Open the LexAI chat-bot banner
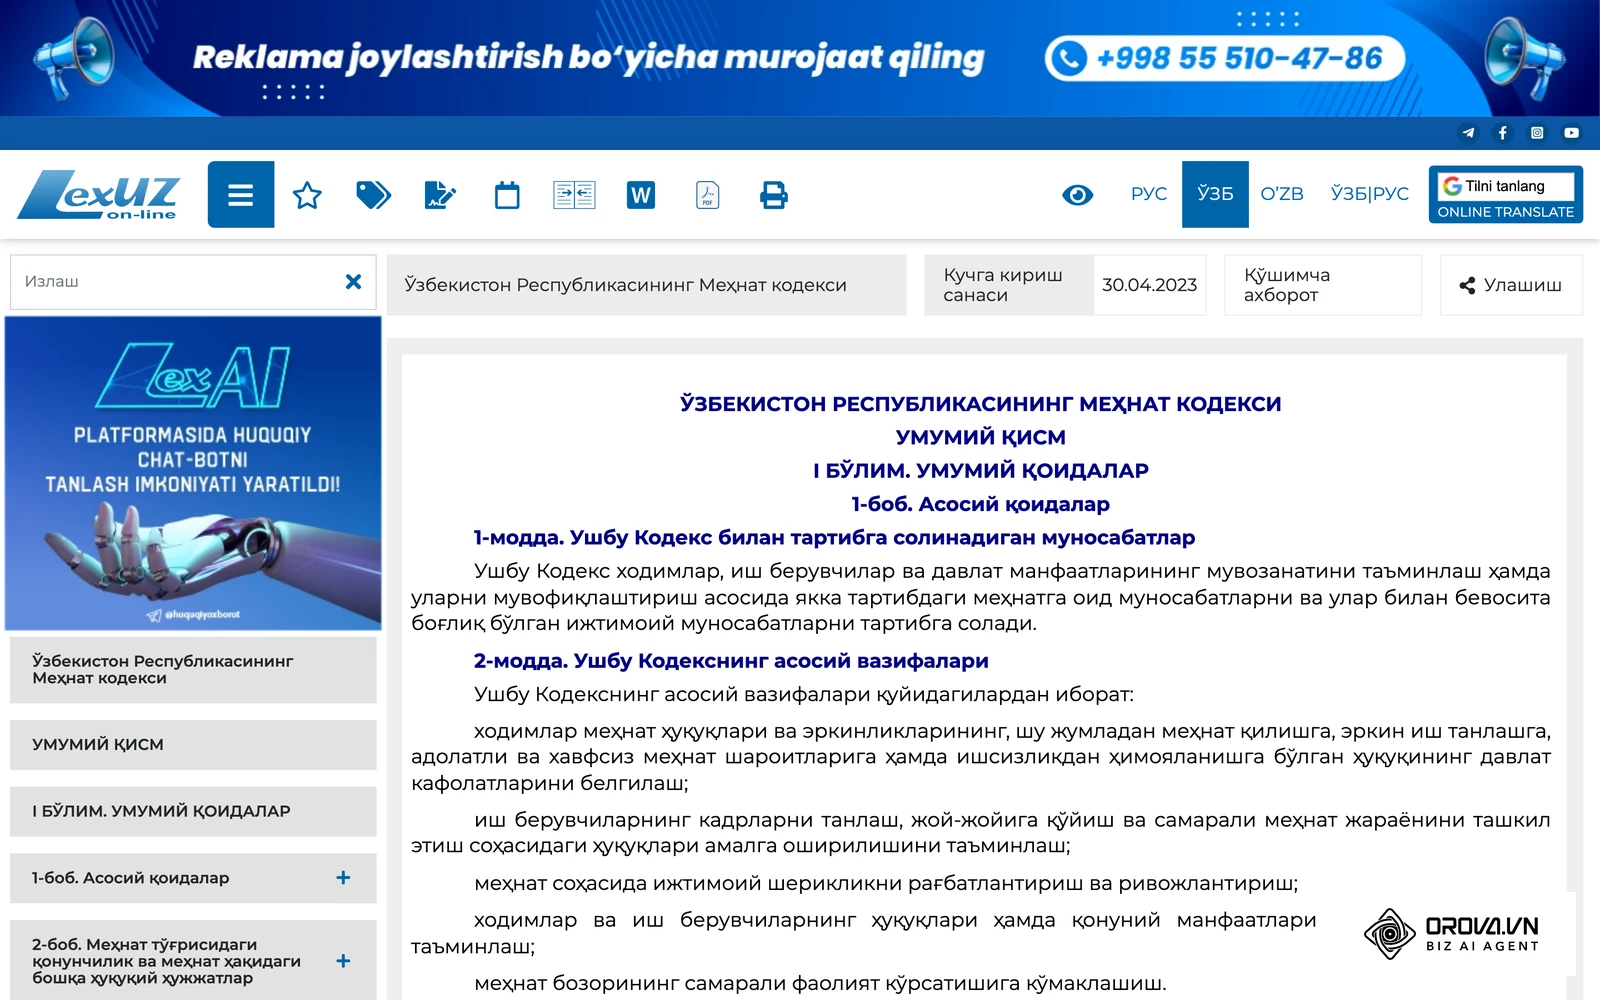 pyautogui.click(x=193, y=473)
